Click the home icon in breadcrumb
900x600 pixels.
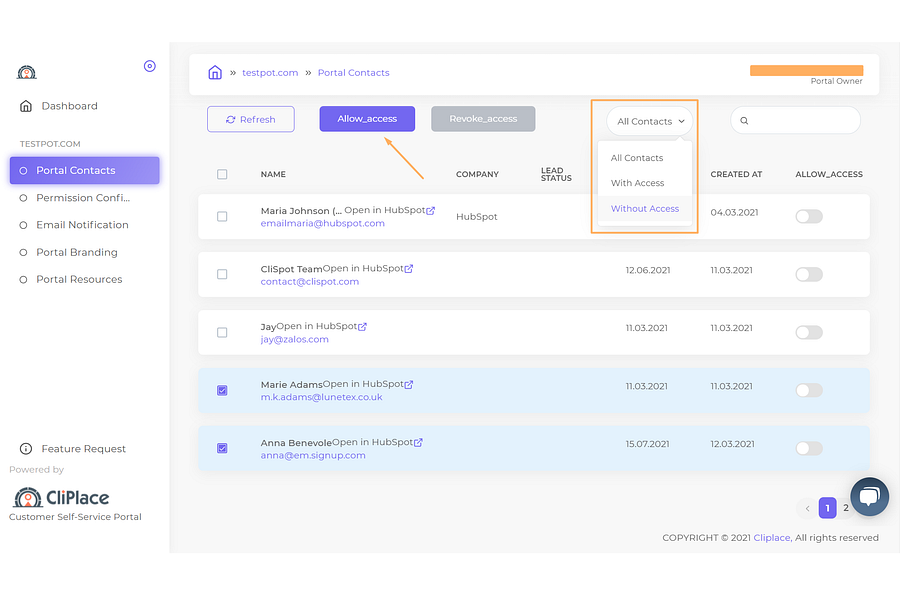tap(215, 72)
